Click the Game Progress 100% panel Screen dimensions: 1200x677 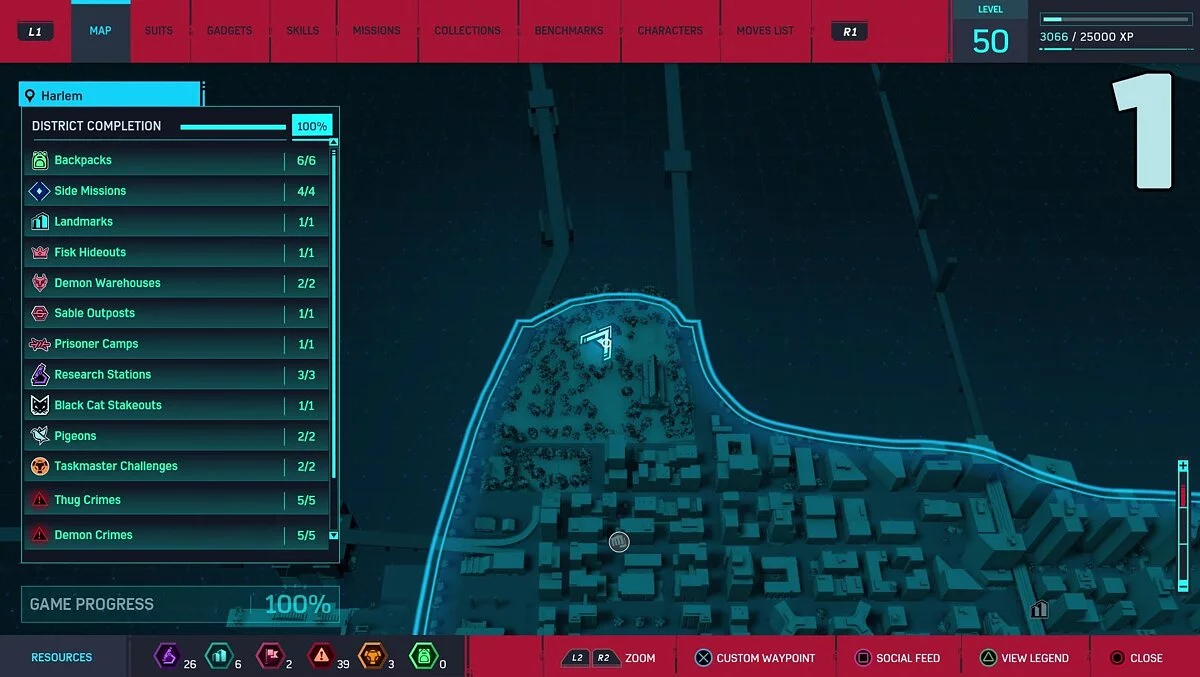coord(180,604)
